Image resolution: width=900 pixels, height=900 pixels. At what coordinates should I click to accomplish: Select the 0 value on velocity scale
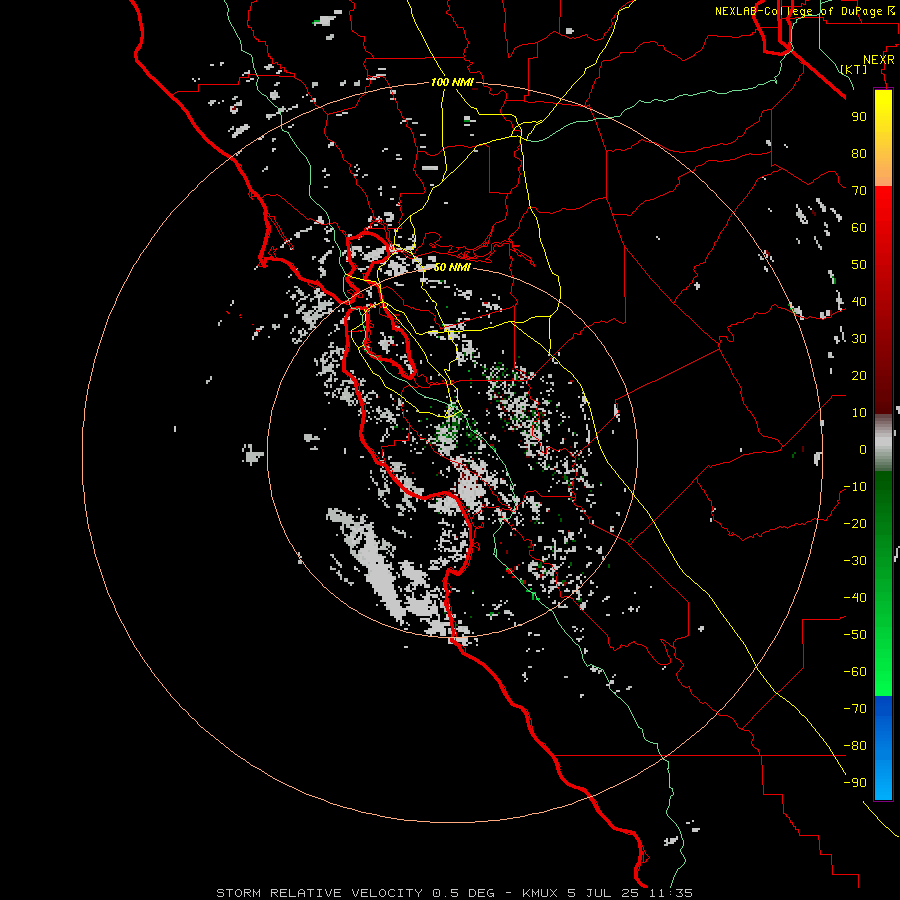pos(863,449)
